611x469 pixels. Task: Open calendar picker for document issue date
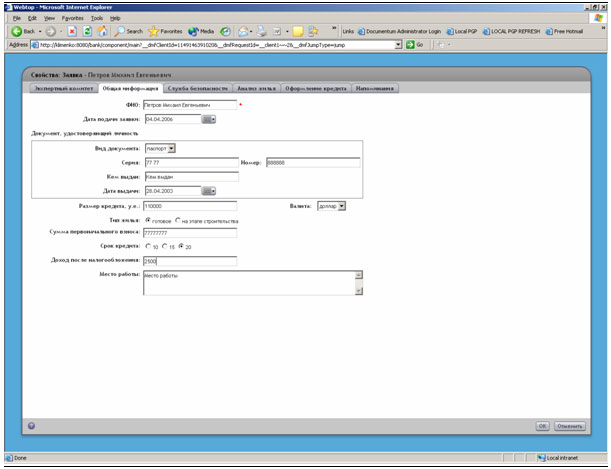208,191
